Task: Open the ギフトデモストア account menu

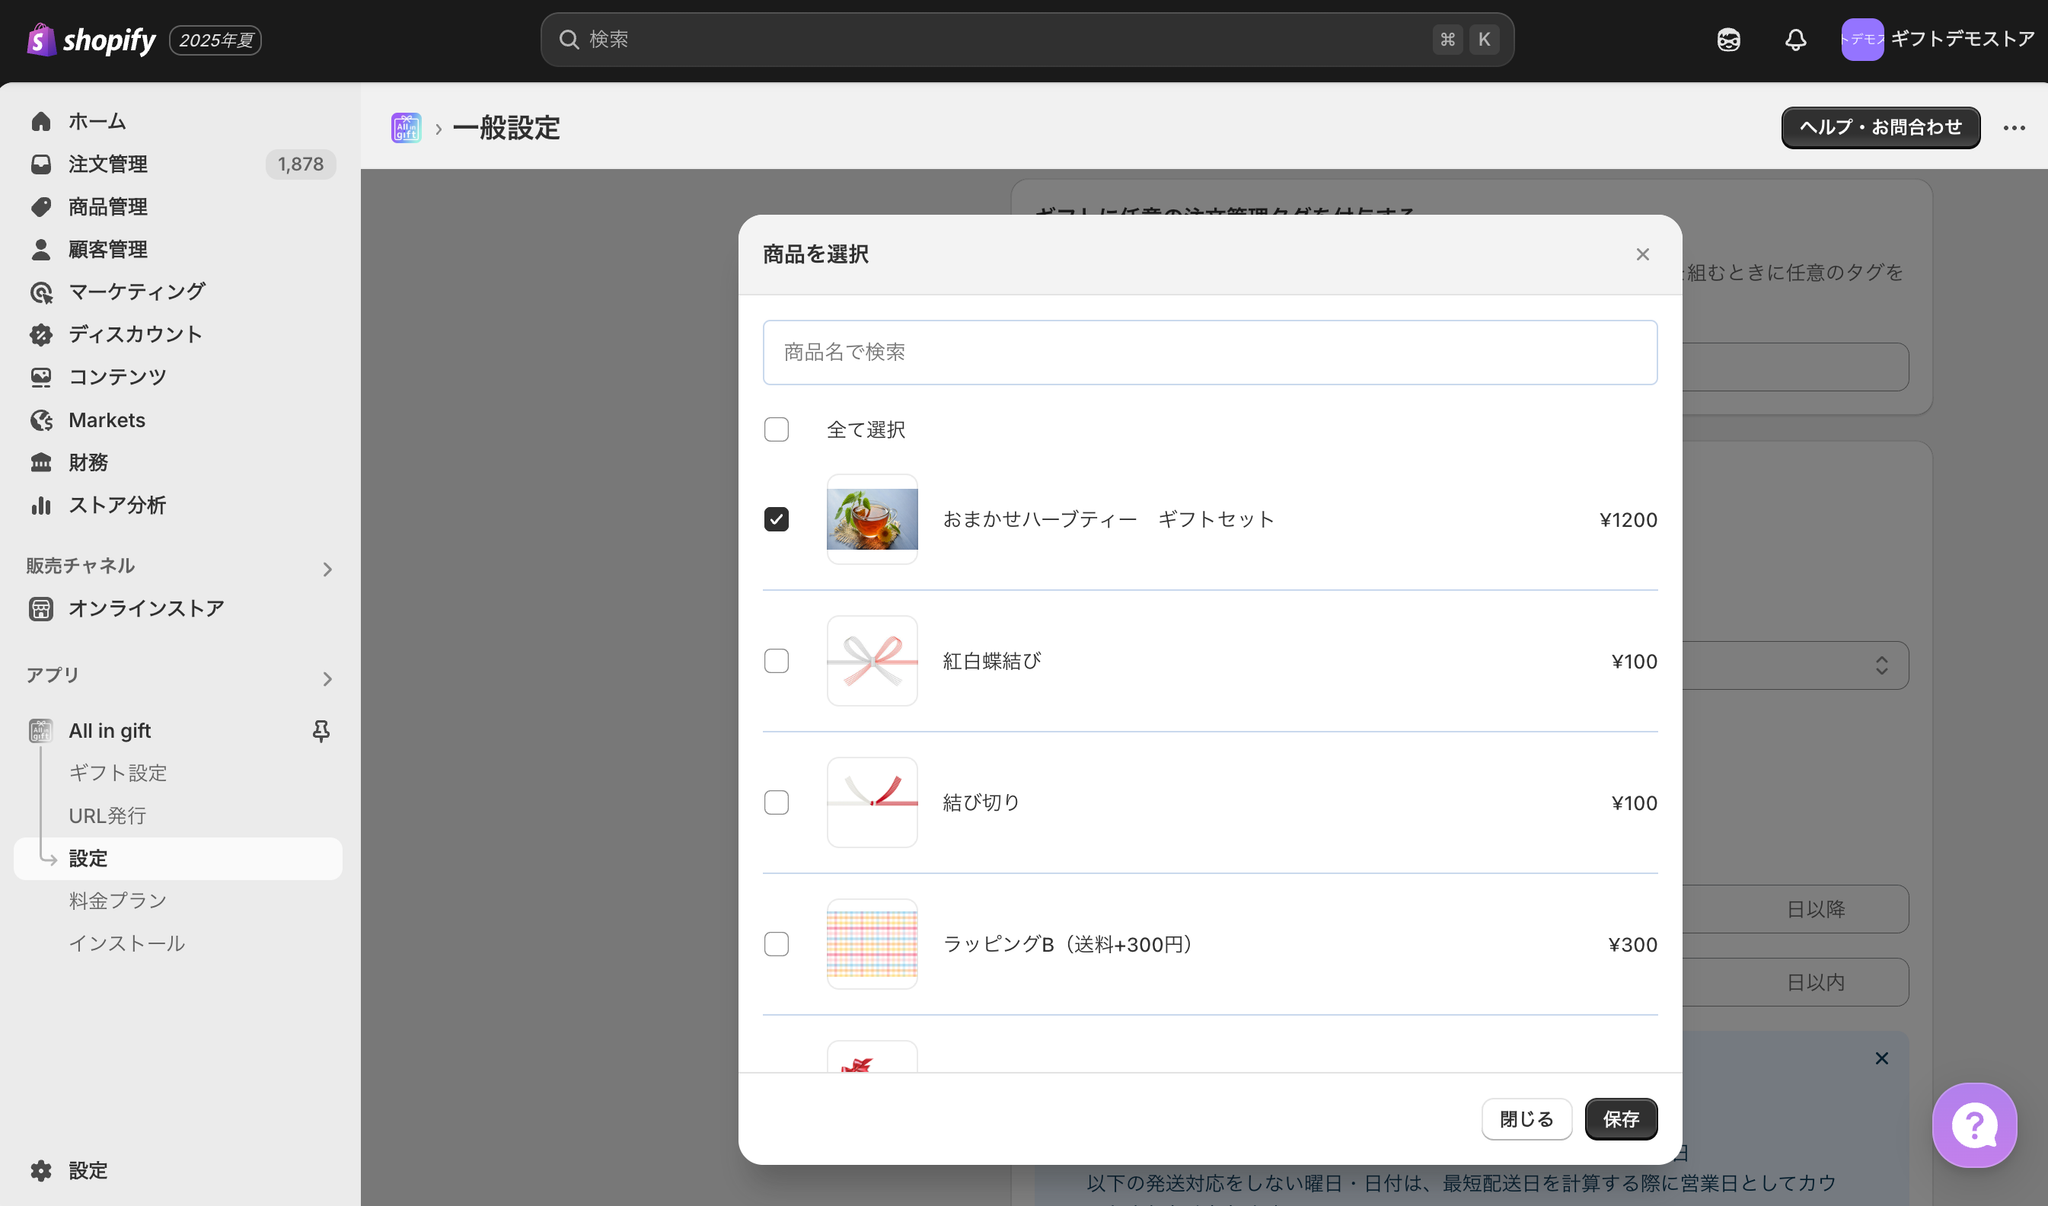Action: pos(1937,40)
